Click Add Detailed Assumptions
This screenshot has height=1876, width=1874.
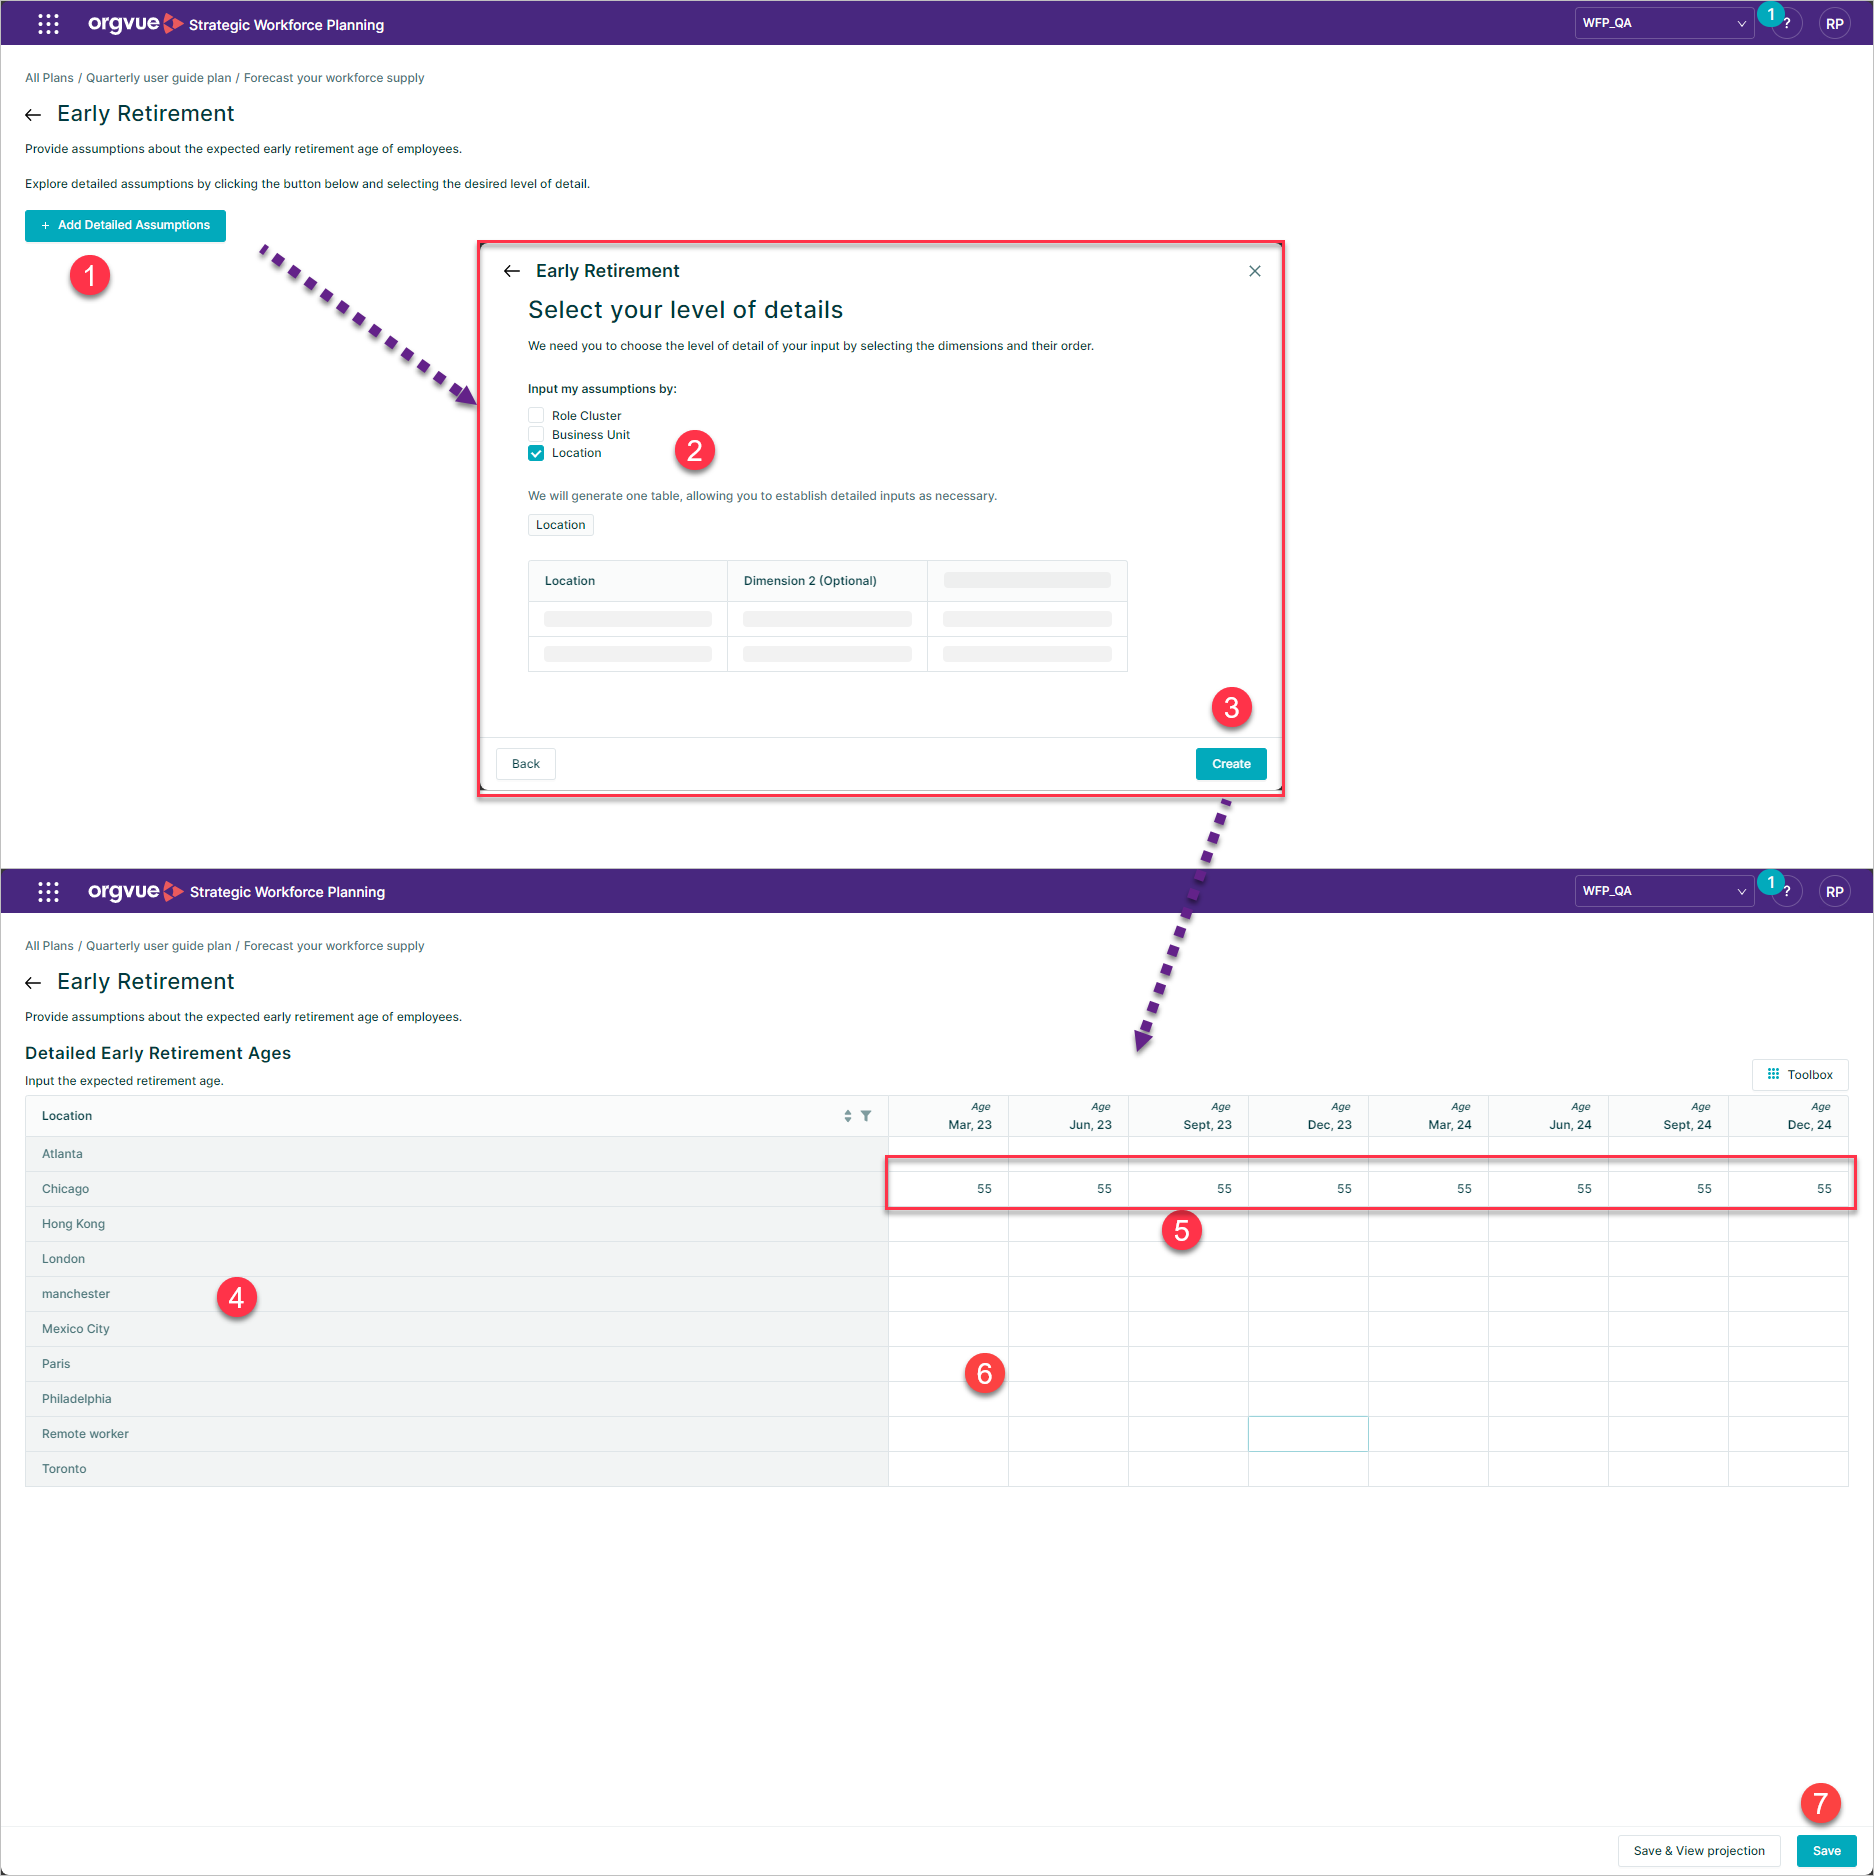pos(125,226)
